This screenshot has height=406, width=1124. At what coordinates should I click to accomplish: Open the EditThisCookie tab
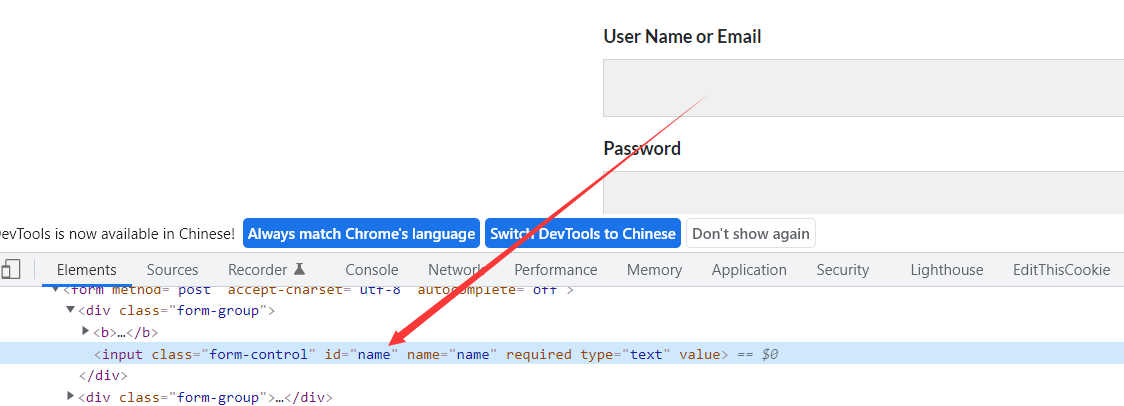1061,270
